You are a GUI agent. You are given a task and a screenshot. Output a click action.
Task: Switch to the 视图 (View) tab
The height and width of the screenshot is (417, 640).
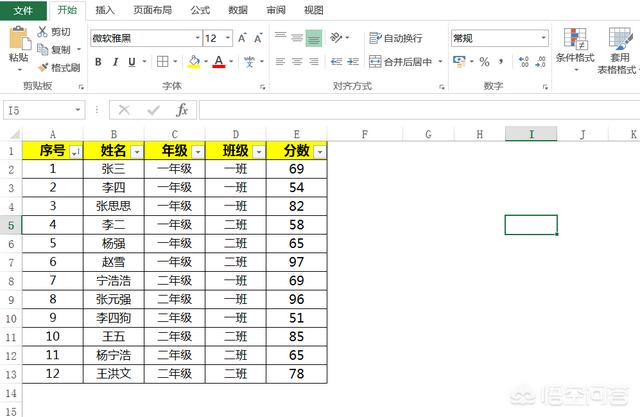tap(313, 10)
